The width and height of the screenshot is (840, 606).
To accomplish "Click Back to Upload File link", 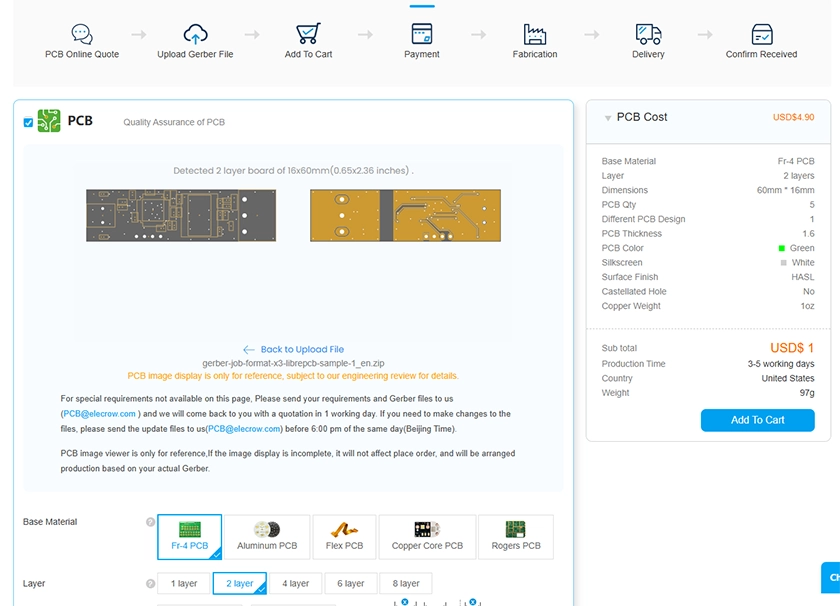I will (x=302, y=349).
